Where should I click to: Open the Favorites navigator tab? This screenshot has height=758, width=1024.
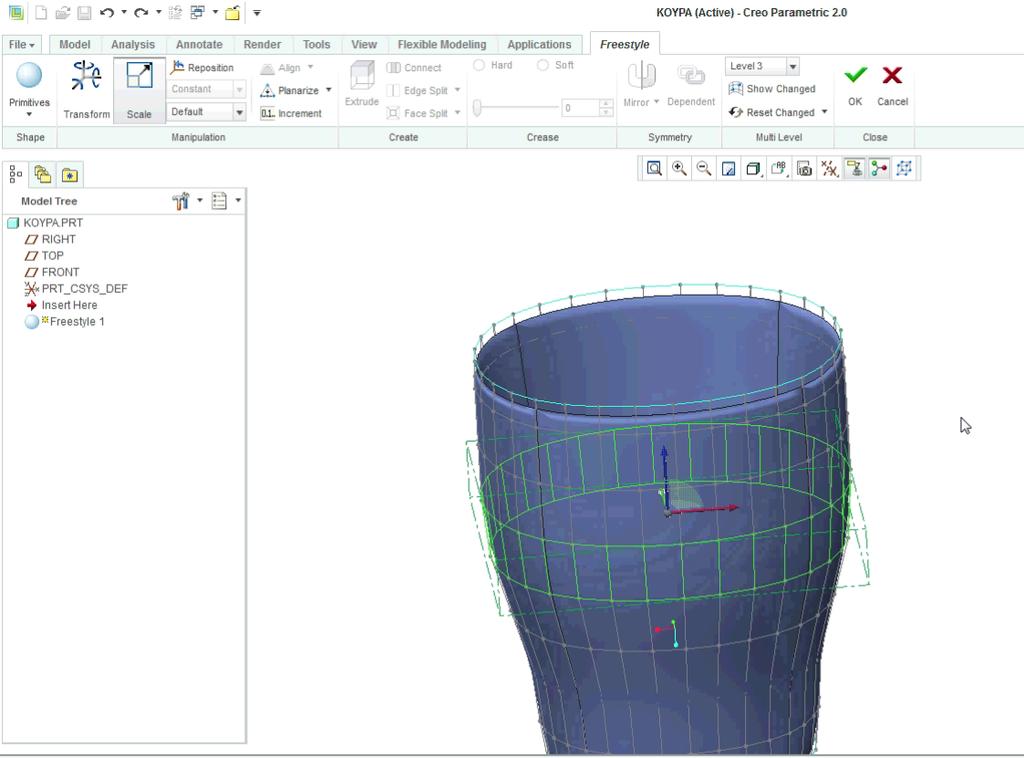pyautogui.click(x=70, y=174)
